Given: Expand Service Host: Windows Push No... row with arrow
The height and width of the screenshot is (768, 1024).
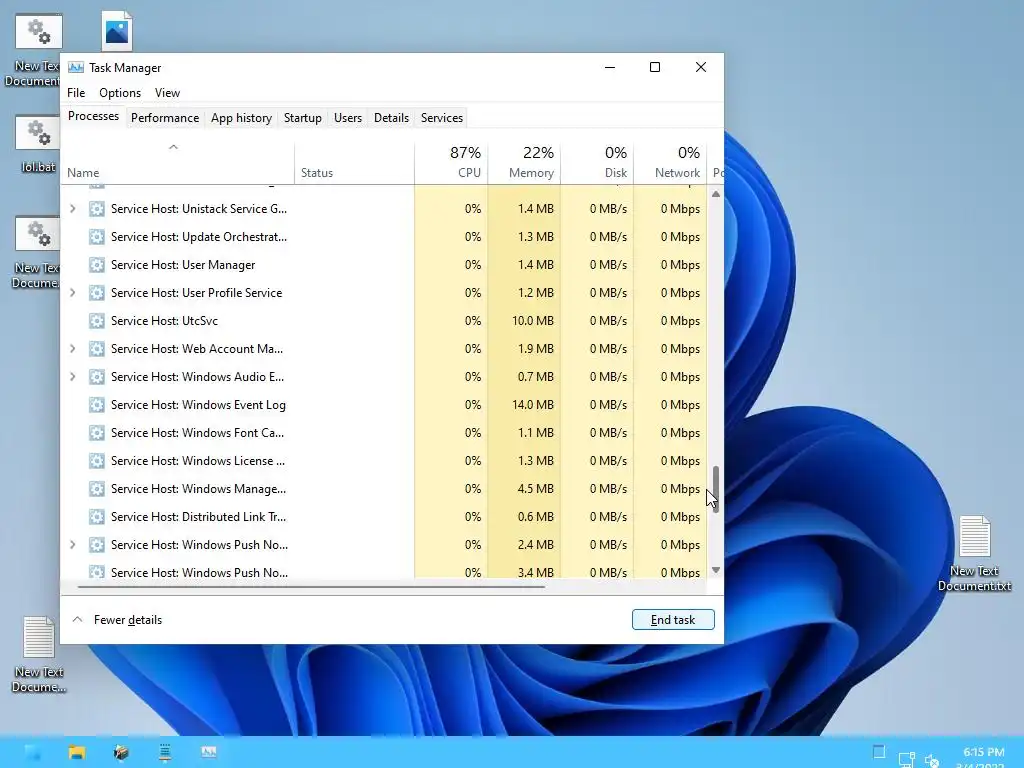Looking at the screenshot, I should [72, 545].
